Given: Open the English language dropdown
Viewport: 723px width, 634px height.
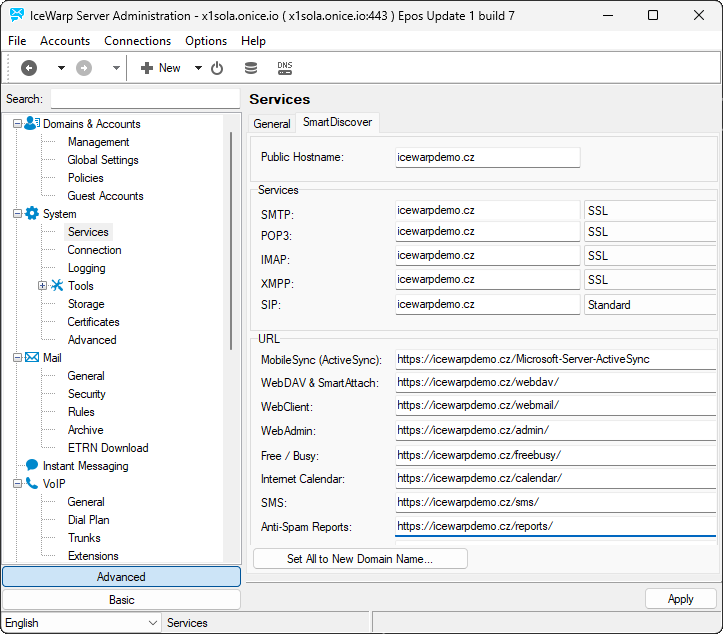Looking at the screenshot, I should tap(81, 623).
